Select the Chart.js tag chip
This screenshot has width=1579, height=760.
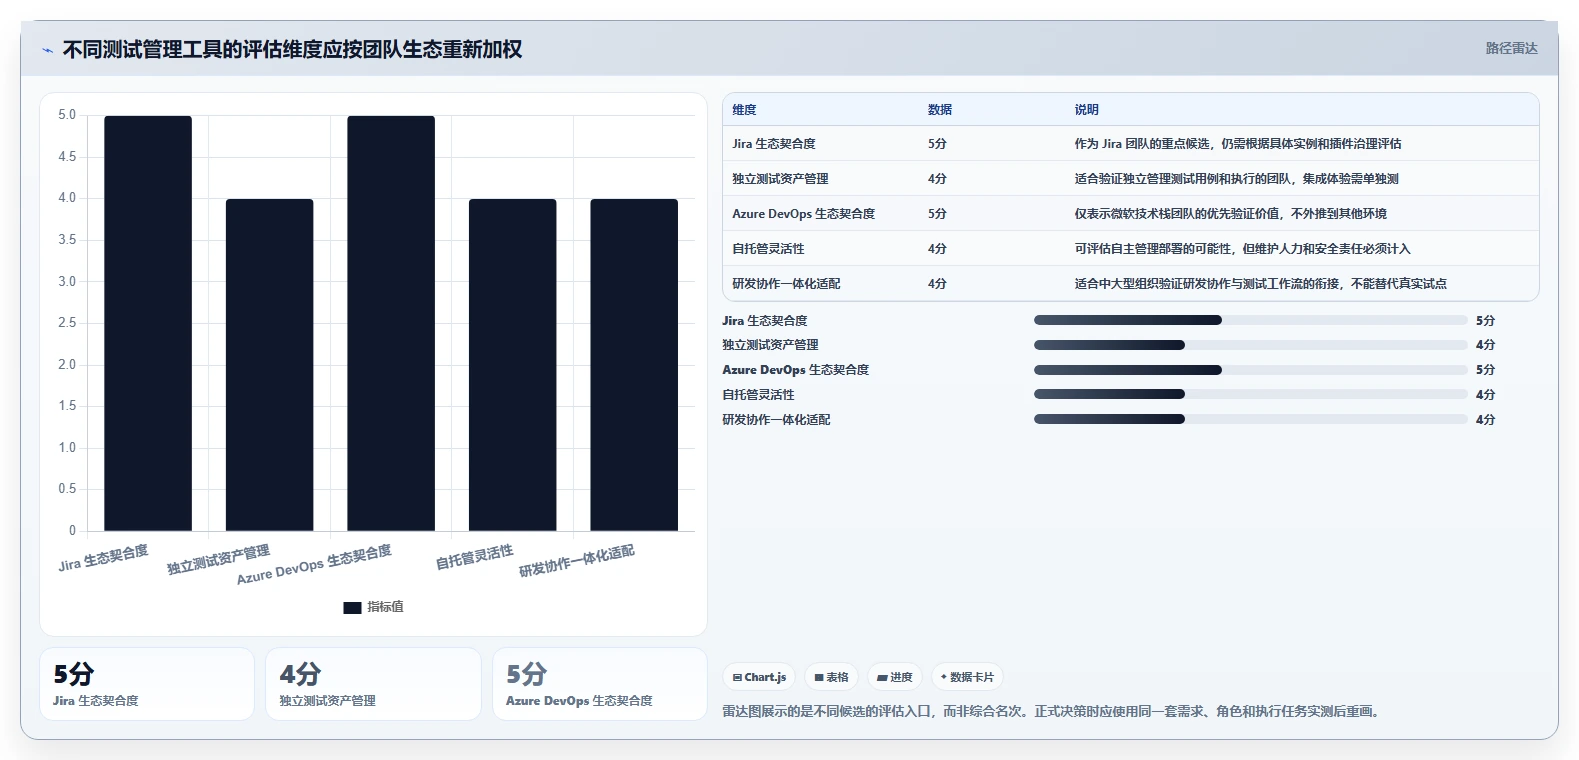click(x=759, y=677)
